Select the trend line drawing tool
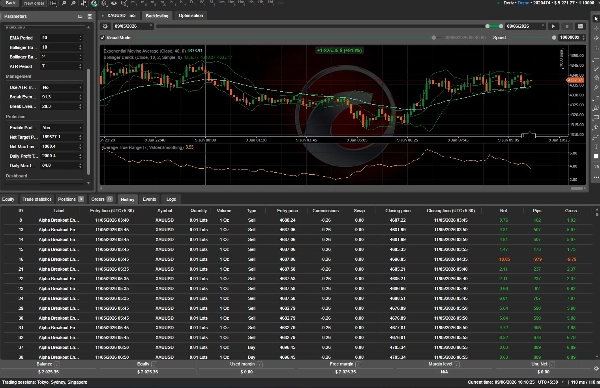Viewport: 600px width, 388px height. coord(596,68)
